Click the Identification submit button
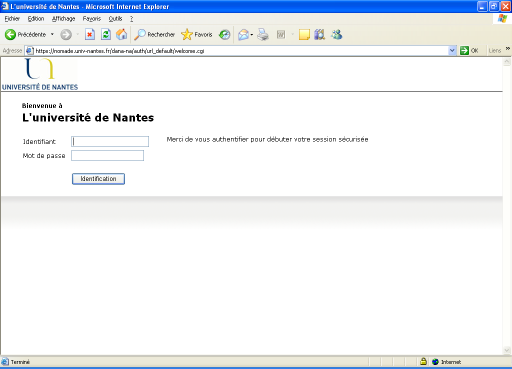512x369 pixels. 98,179
